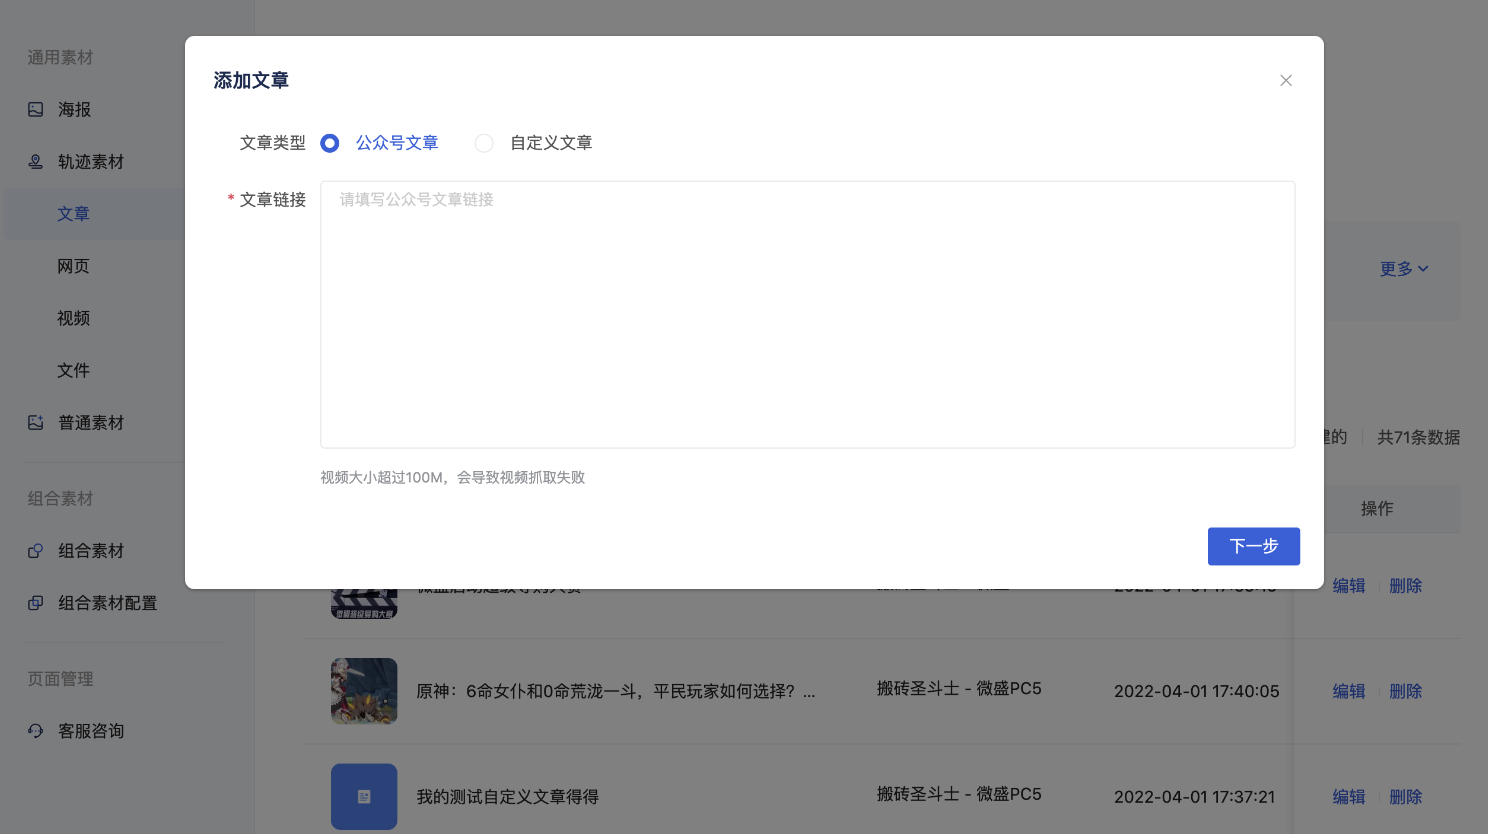Click 删除 for the 17:40:05 row

point(1405,691)
